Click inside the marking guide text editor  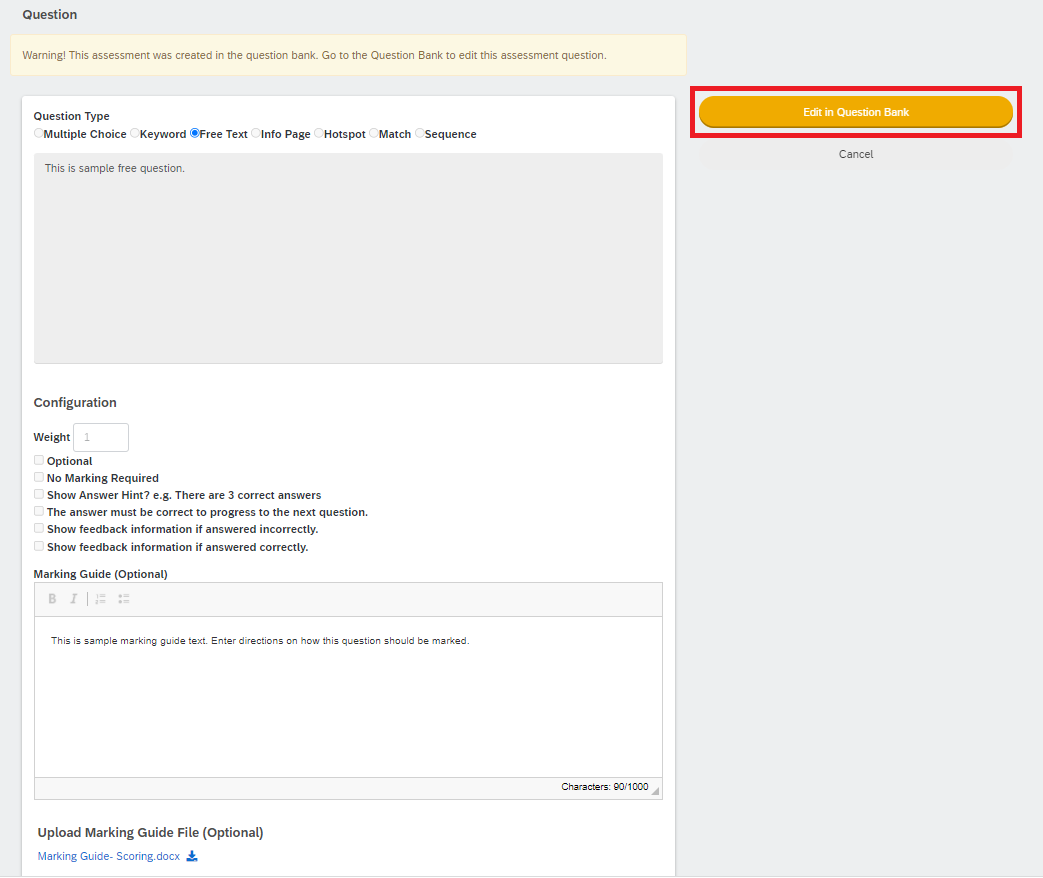pyautogui.click(x=349, y=696)
